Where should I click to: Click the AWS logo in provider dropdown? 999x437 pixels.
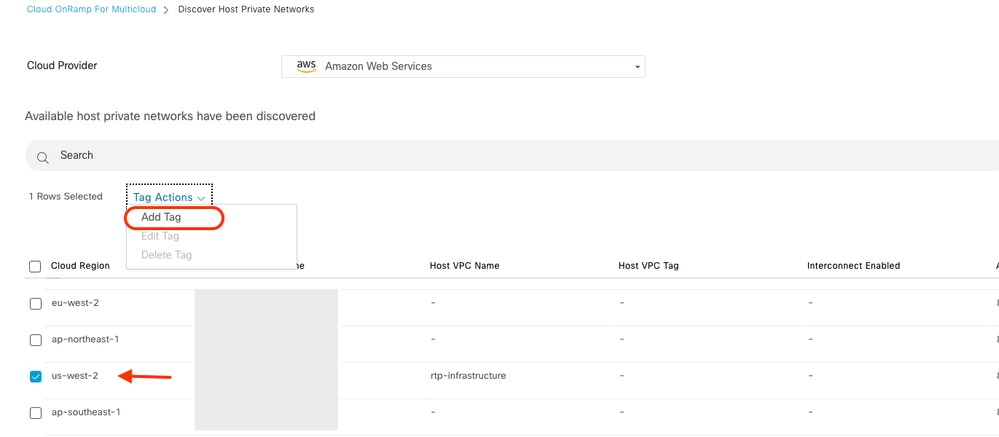click(x=306, y=66)
